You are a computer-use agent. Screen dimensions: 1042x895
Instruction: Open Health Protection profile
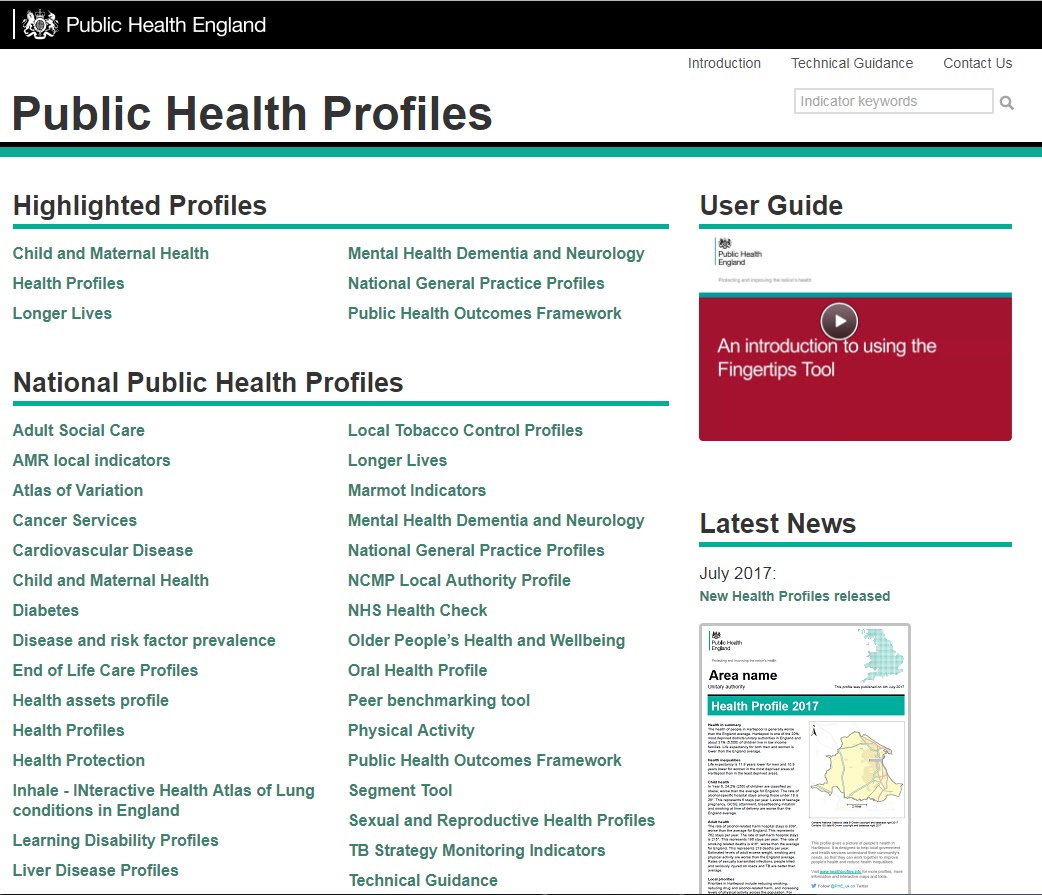coord(78,760)
